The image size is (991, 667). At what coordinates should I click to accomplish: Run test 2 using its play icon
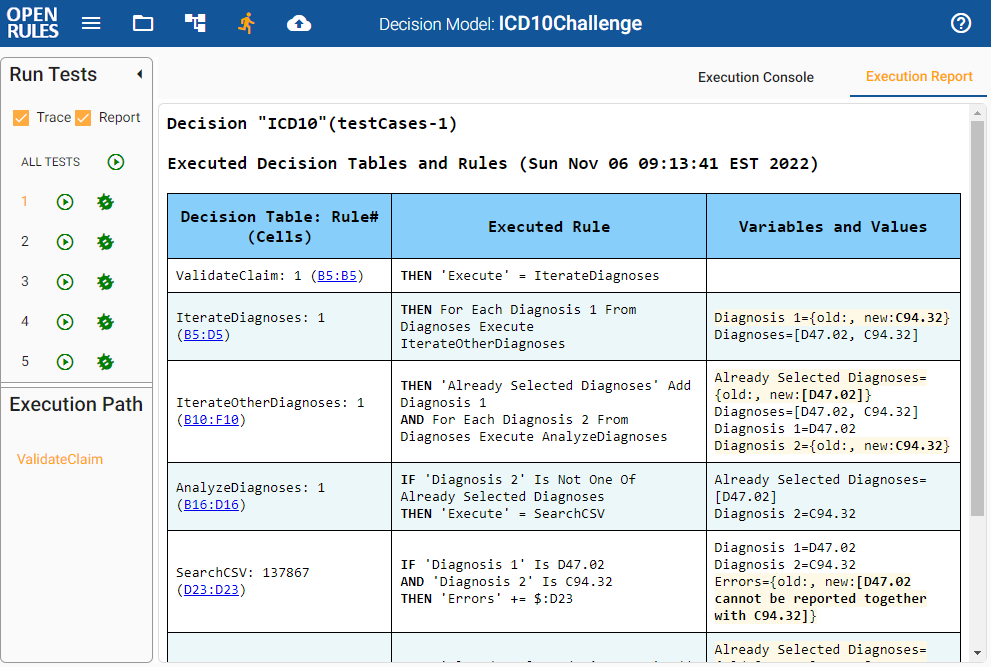point(64,241)
